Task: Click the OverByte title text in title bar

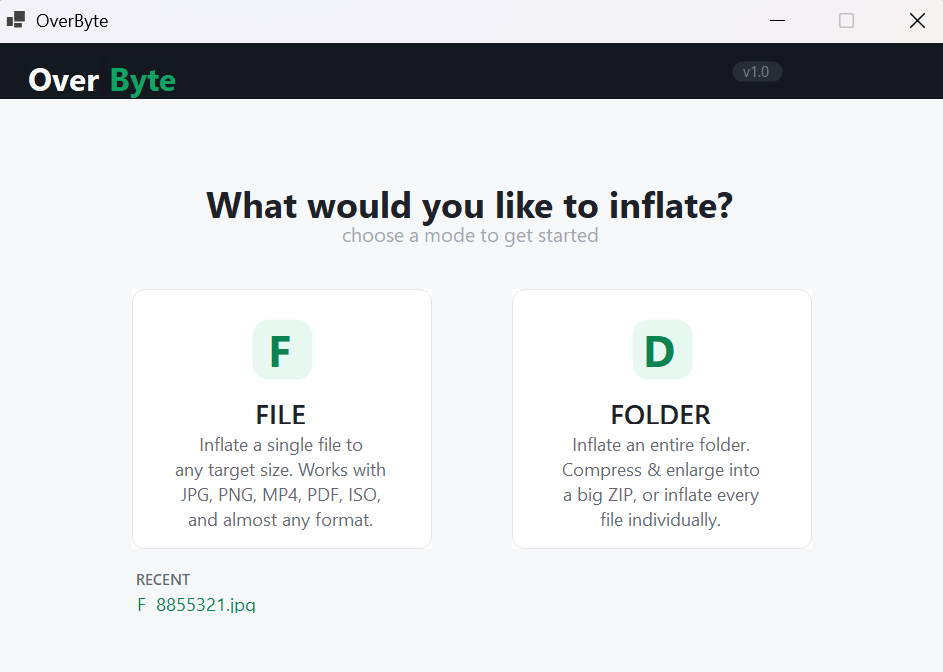Action: click(x=72, y=20)
